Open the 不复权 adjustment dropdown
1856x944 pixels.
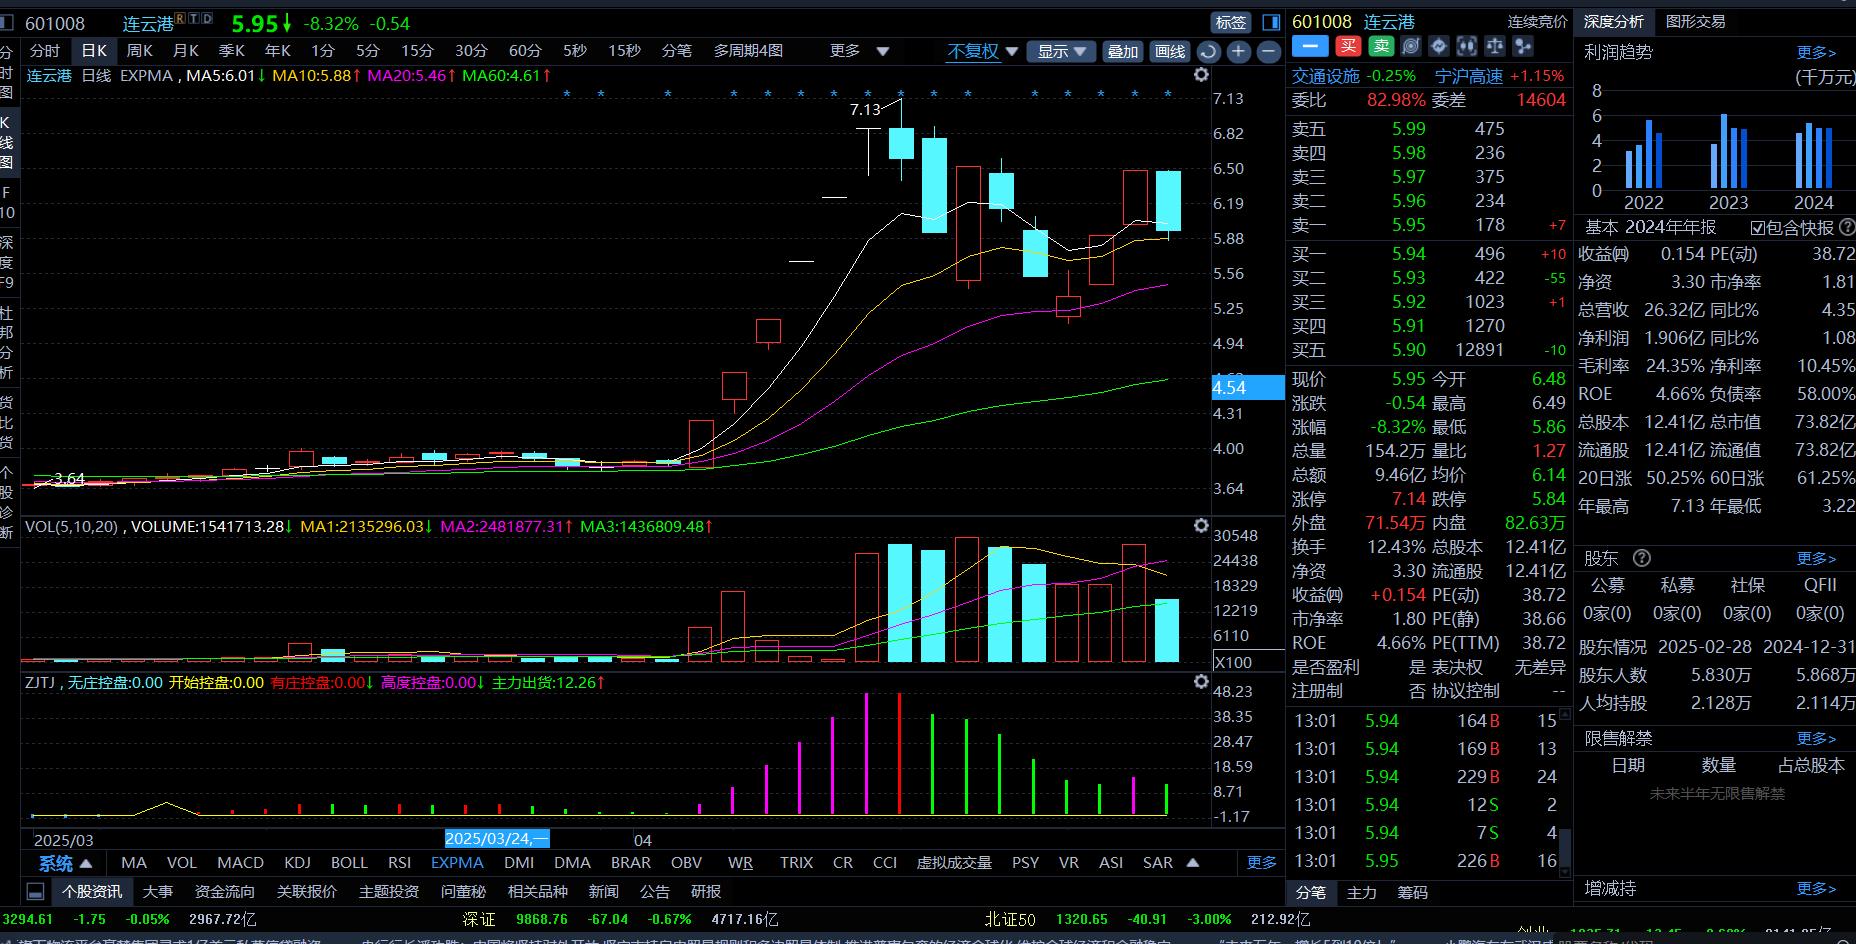(982, 52)
